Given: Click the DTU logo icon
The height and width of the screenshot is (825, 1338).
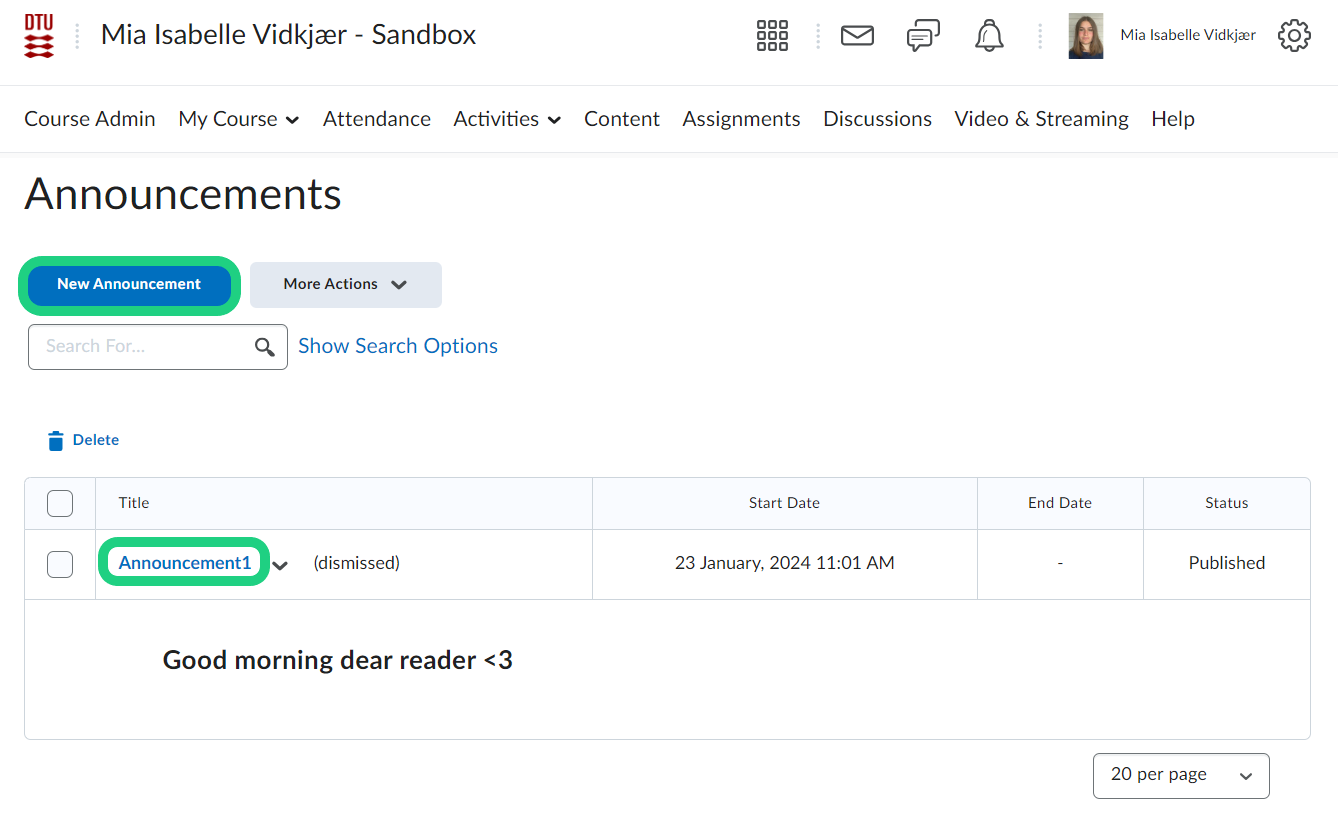Looking at the screenshot, I should click(x=39, y=36).
